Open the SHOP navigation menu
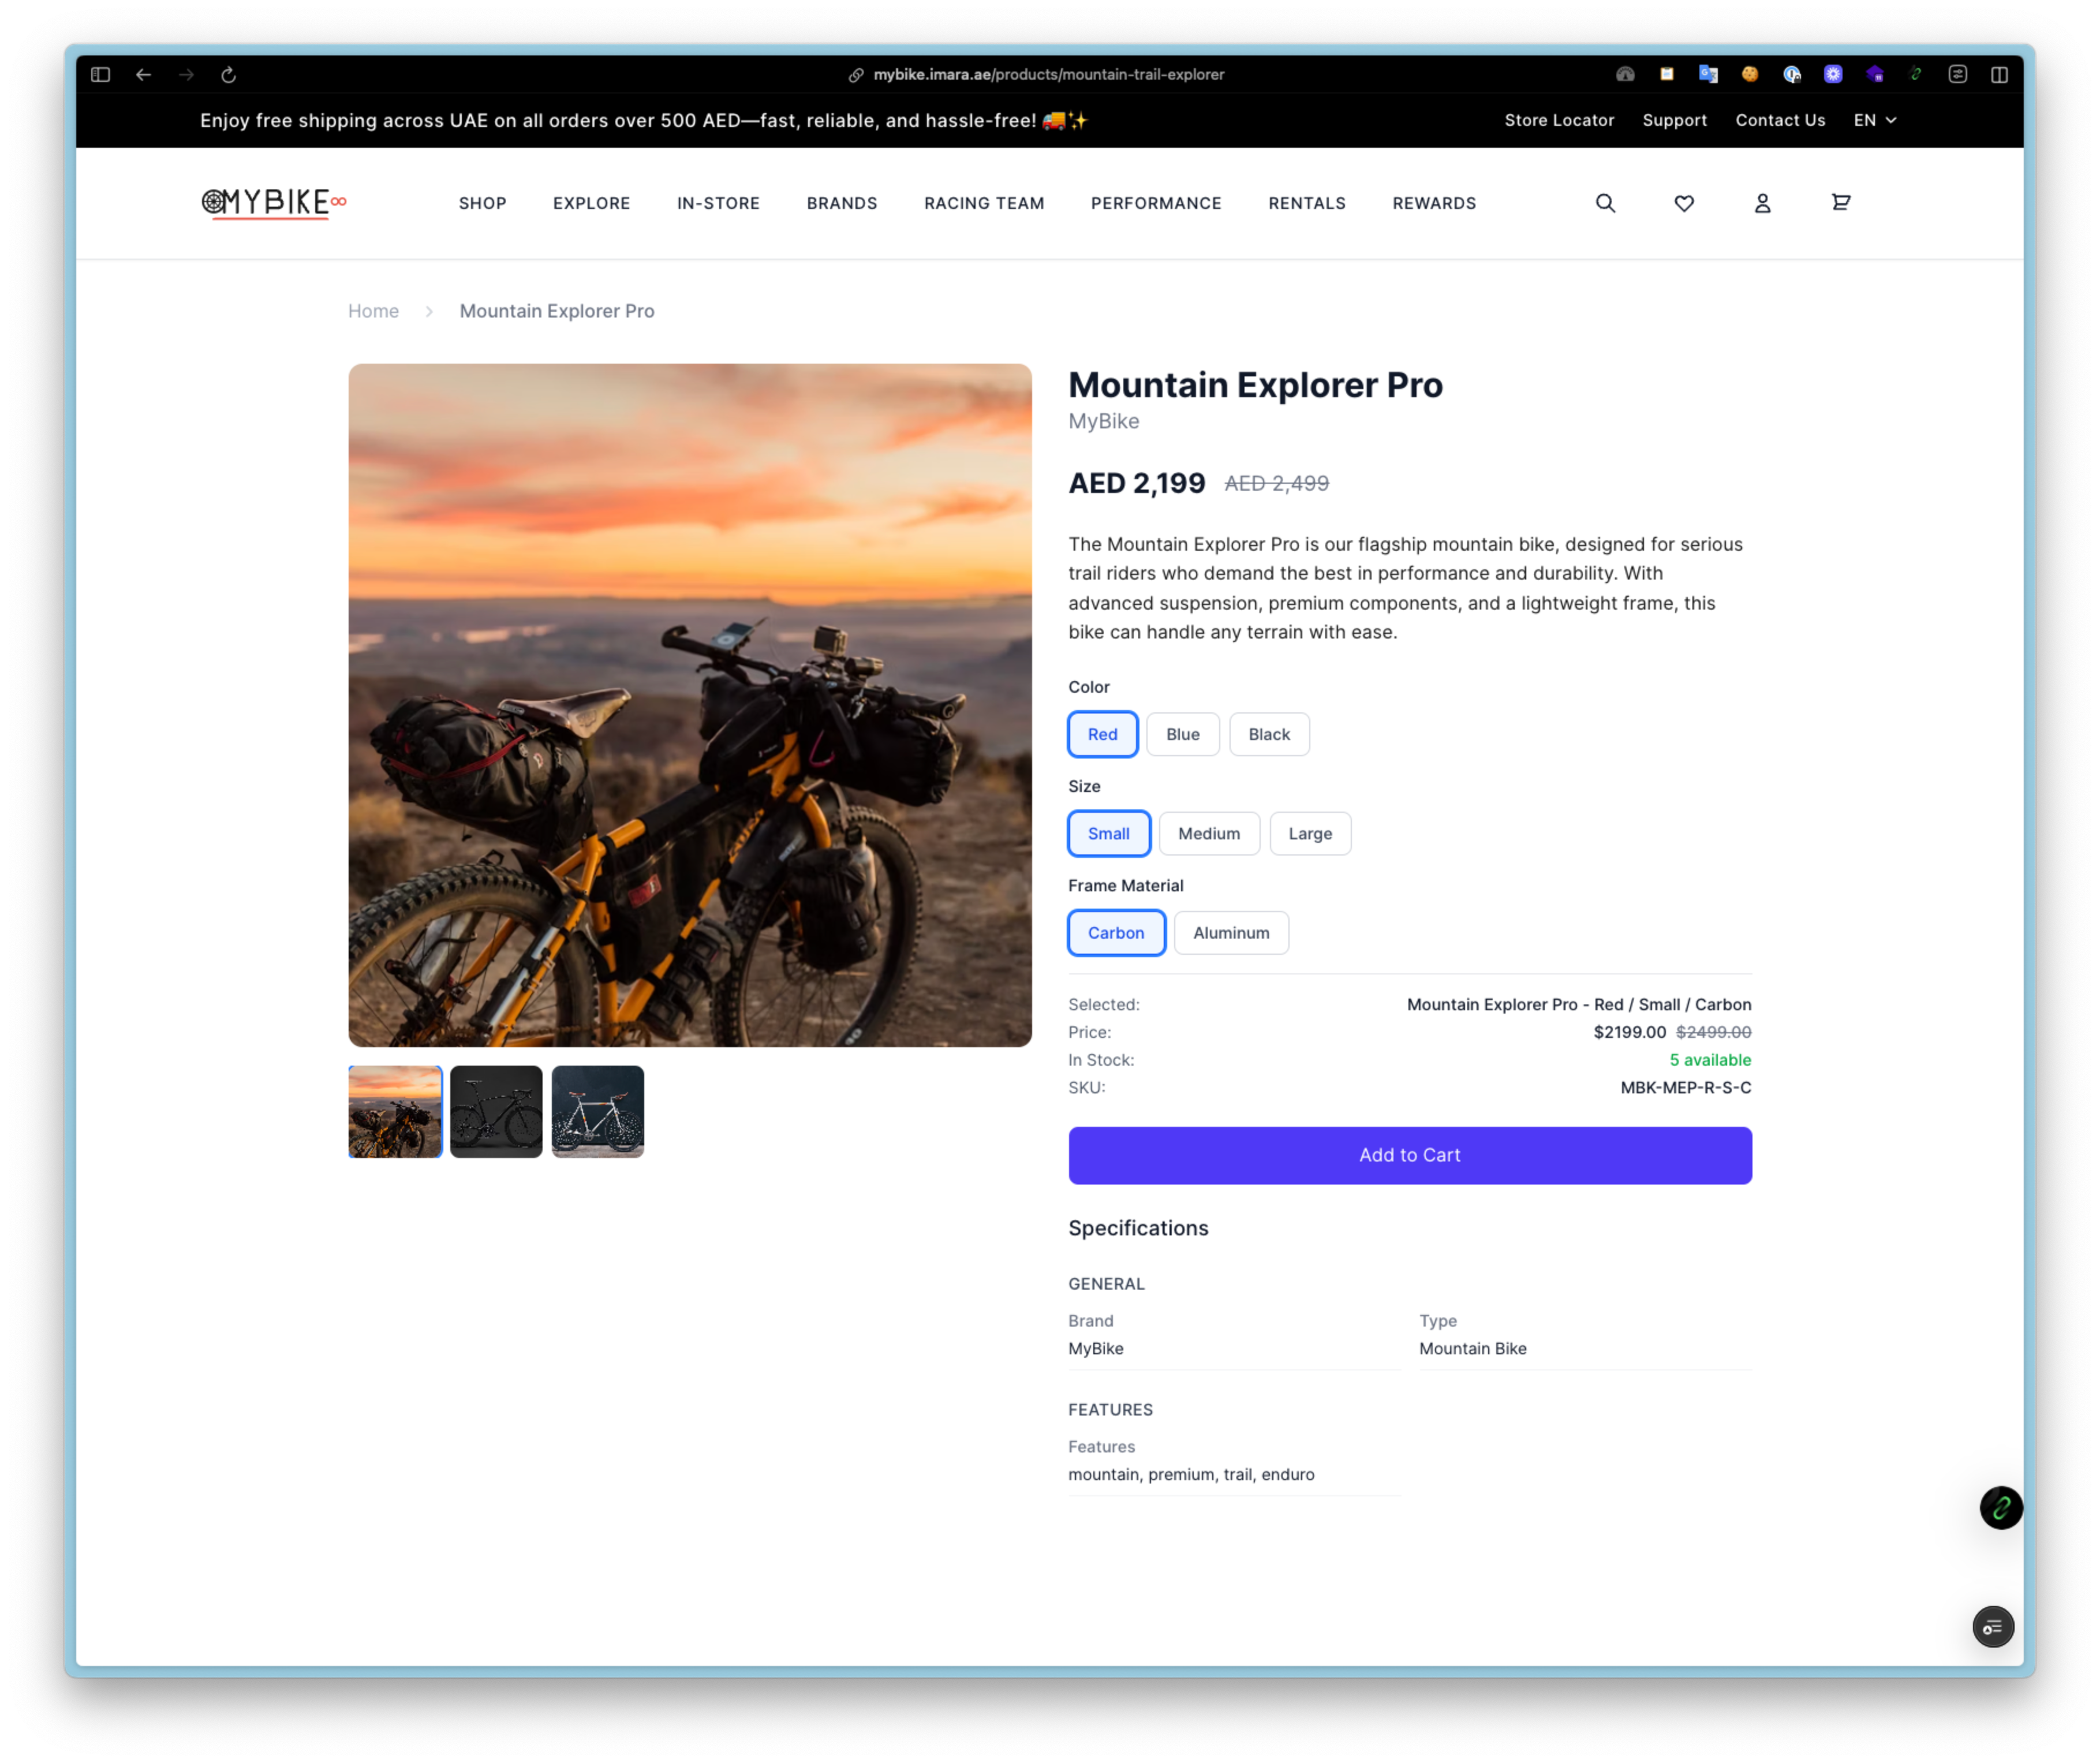 [x=482, y=203]
